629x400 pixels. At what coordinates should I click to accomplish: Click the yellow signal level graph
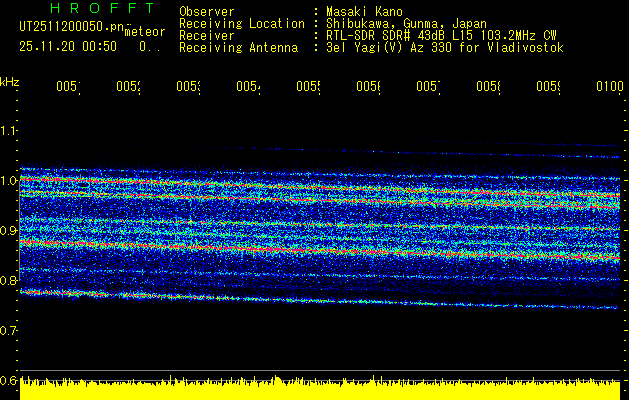point(320,388)
